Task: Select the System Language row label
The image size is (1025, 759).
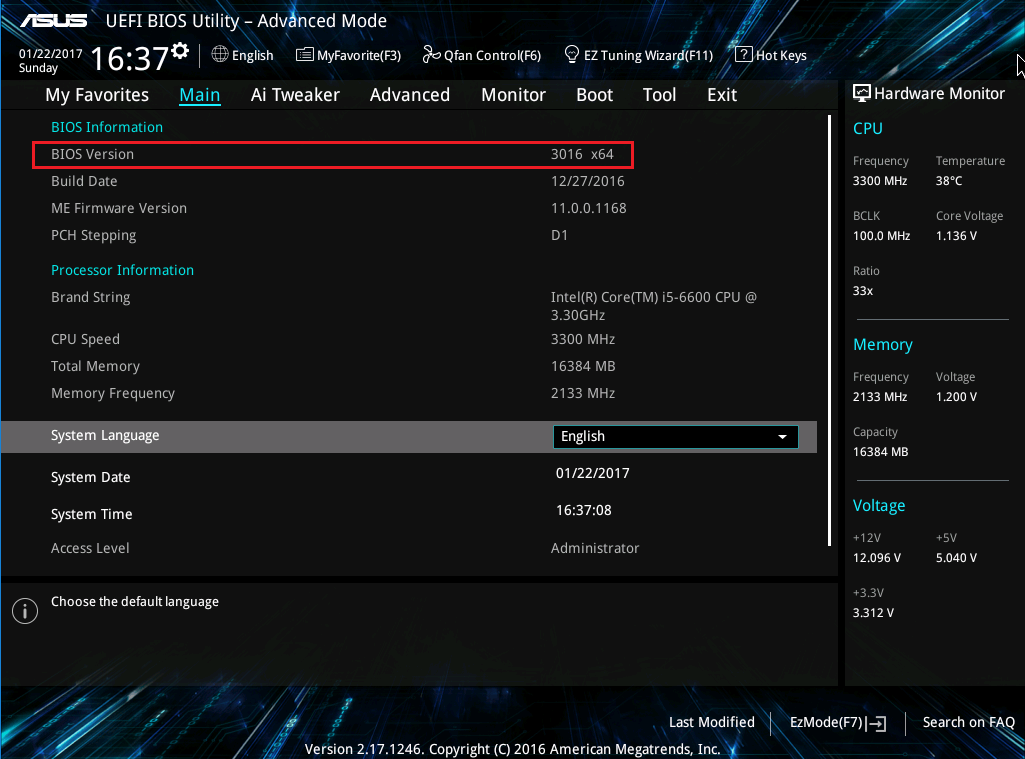Action: (x=105, y=435)
